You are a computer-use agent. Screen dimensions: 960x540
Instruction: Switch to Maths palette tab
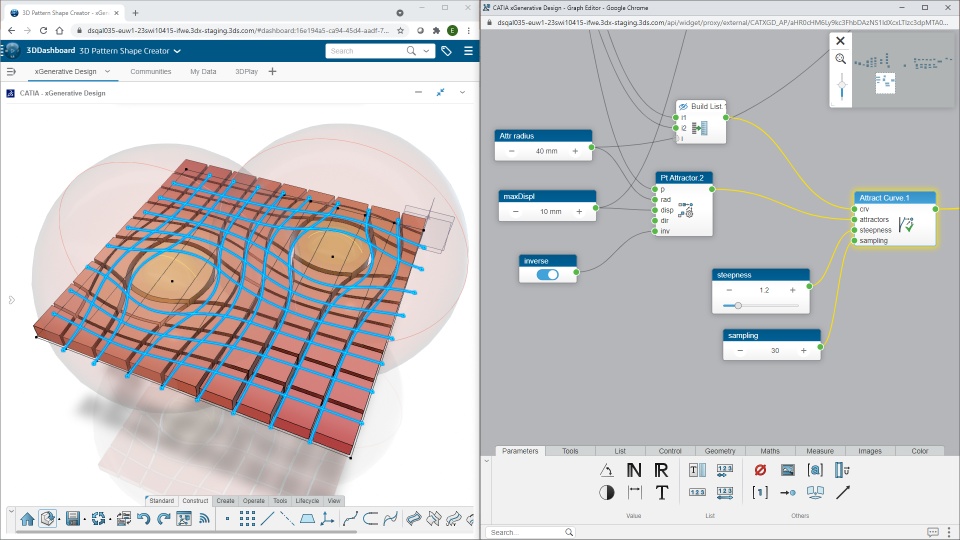click(x=770, y=451)
